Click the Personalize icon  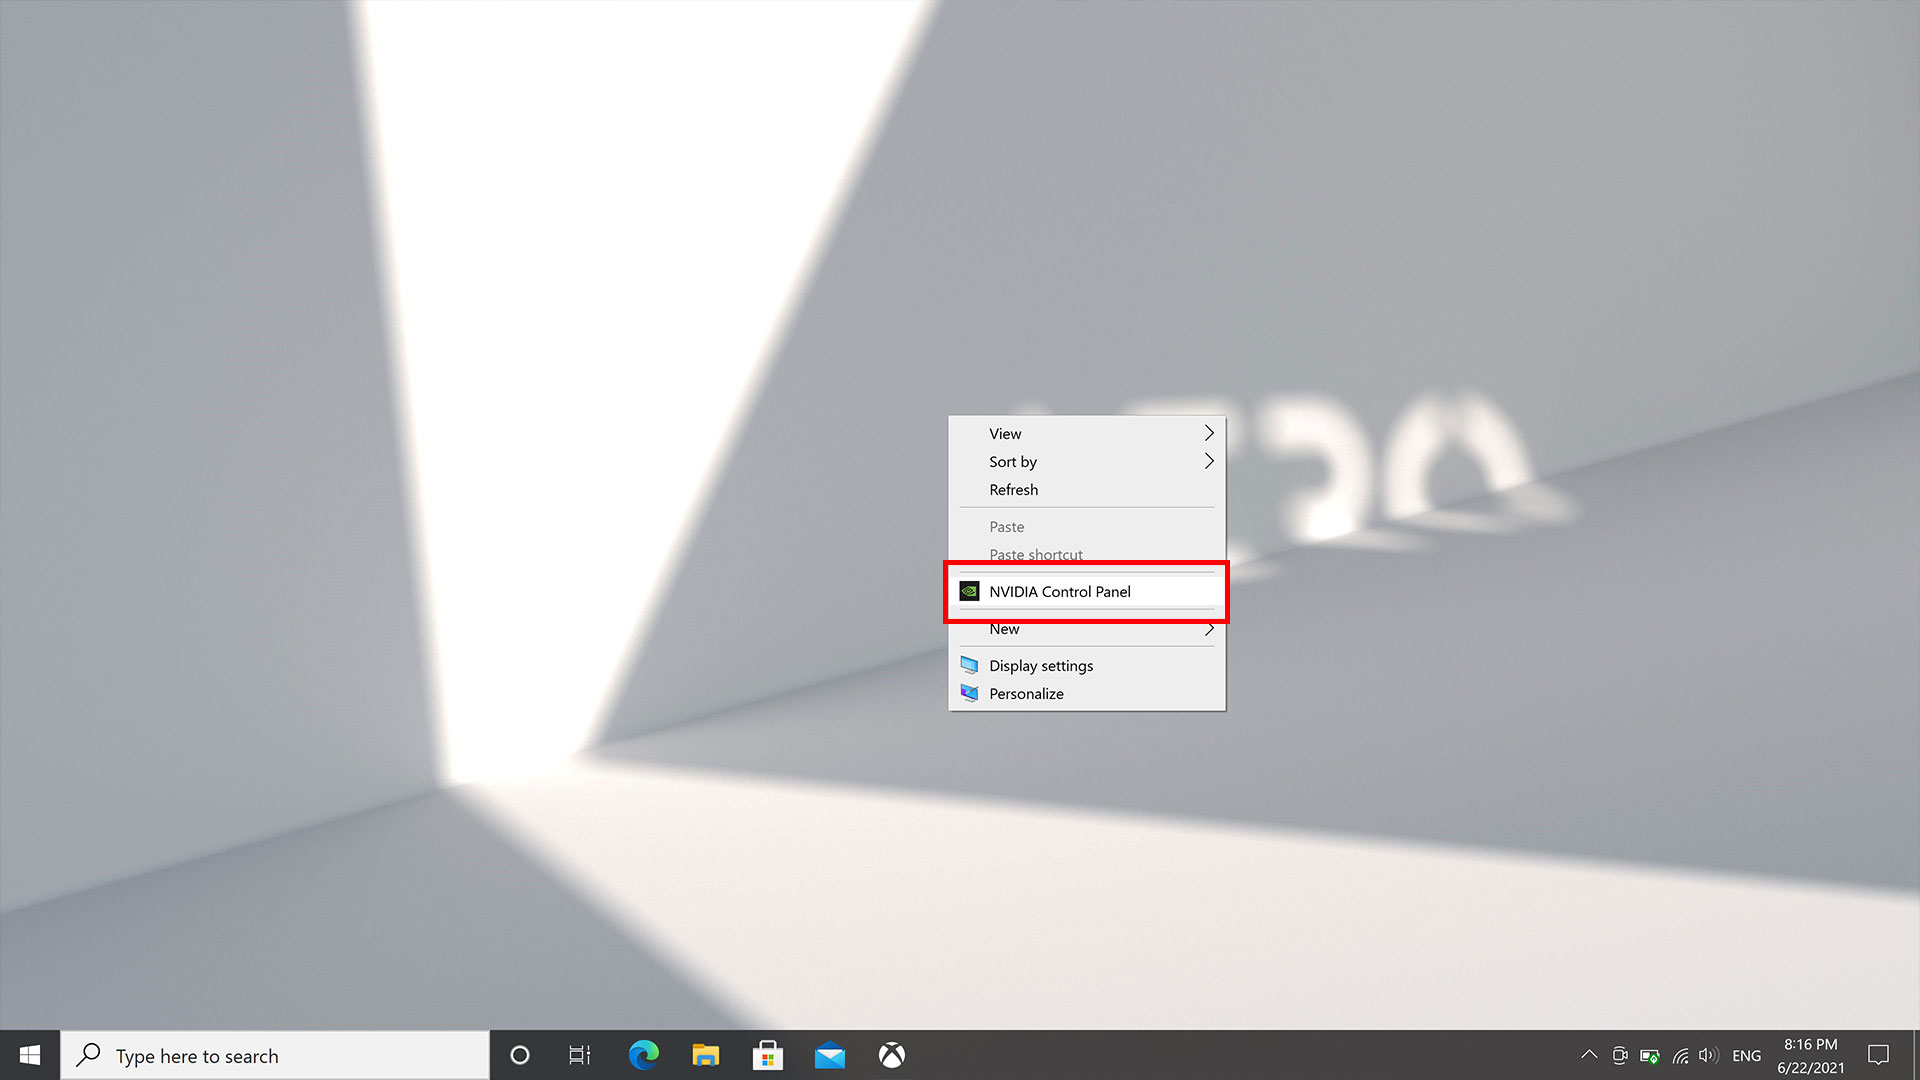click(x=969, y=693)
